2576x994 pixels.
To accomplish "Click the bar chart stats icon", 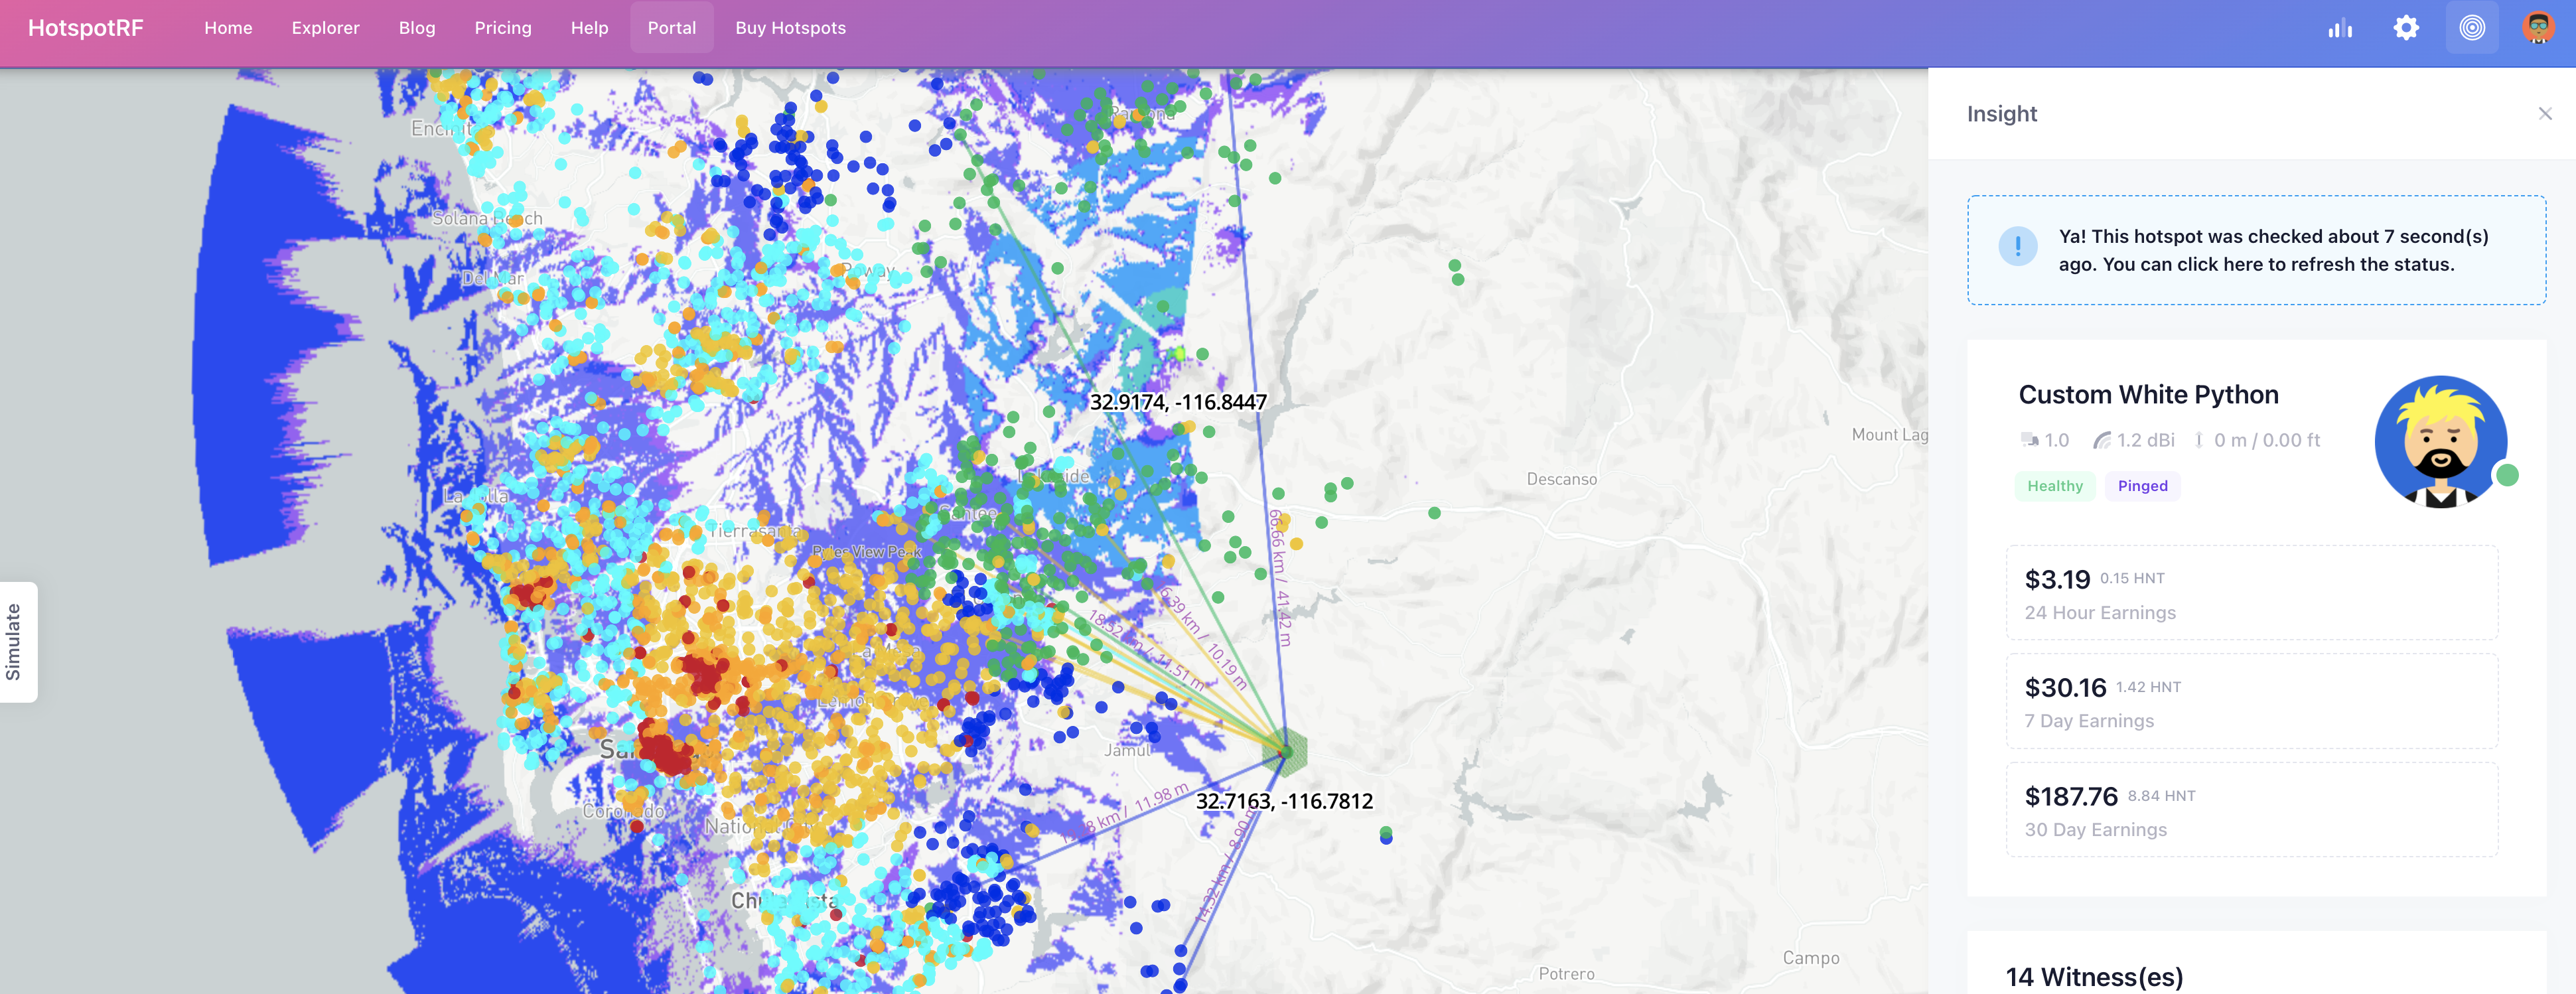I will 2339,28.
